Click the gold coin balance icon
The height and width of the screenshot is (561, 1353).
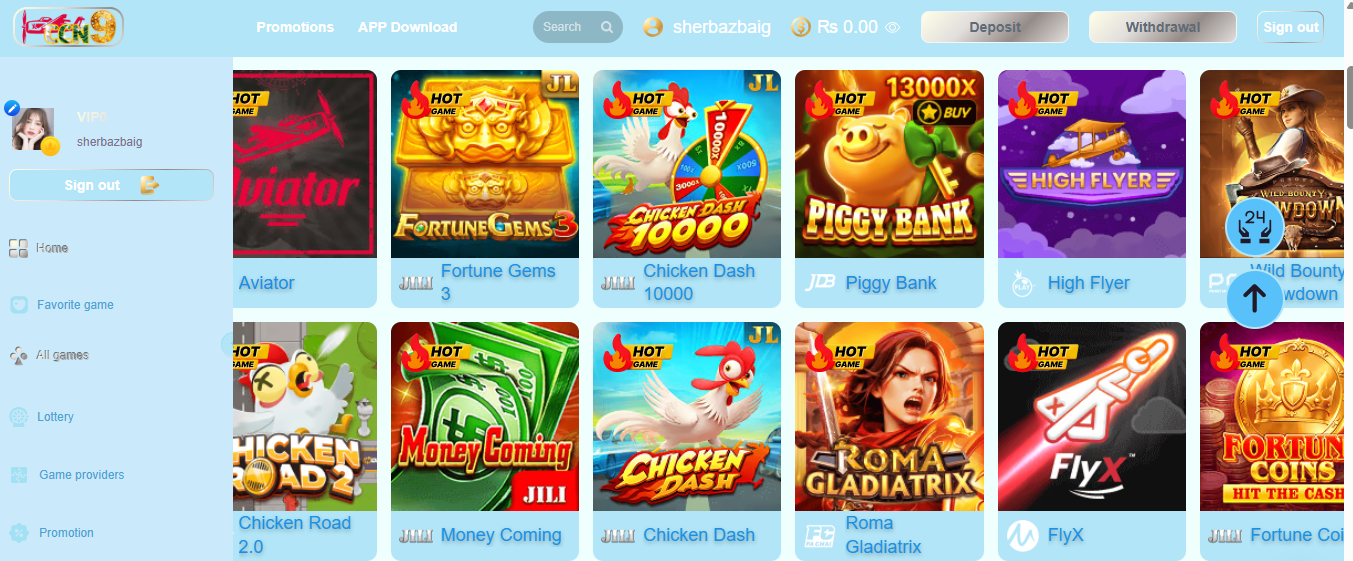pos(801,28)
